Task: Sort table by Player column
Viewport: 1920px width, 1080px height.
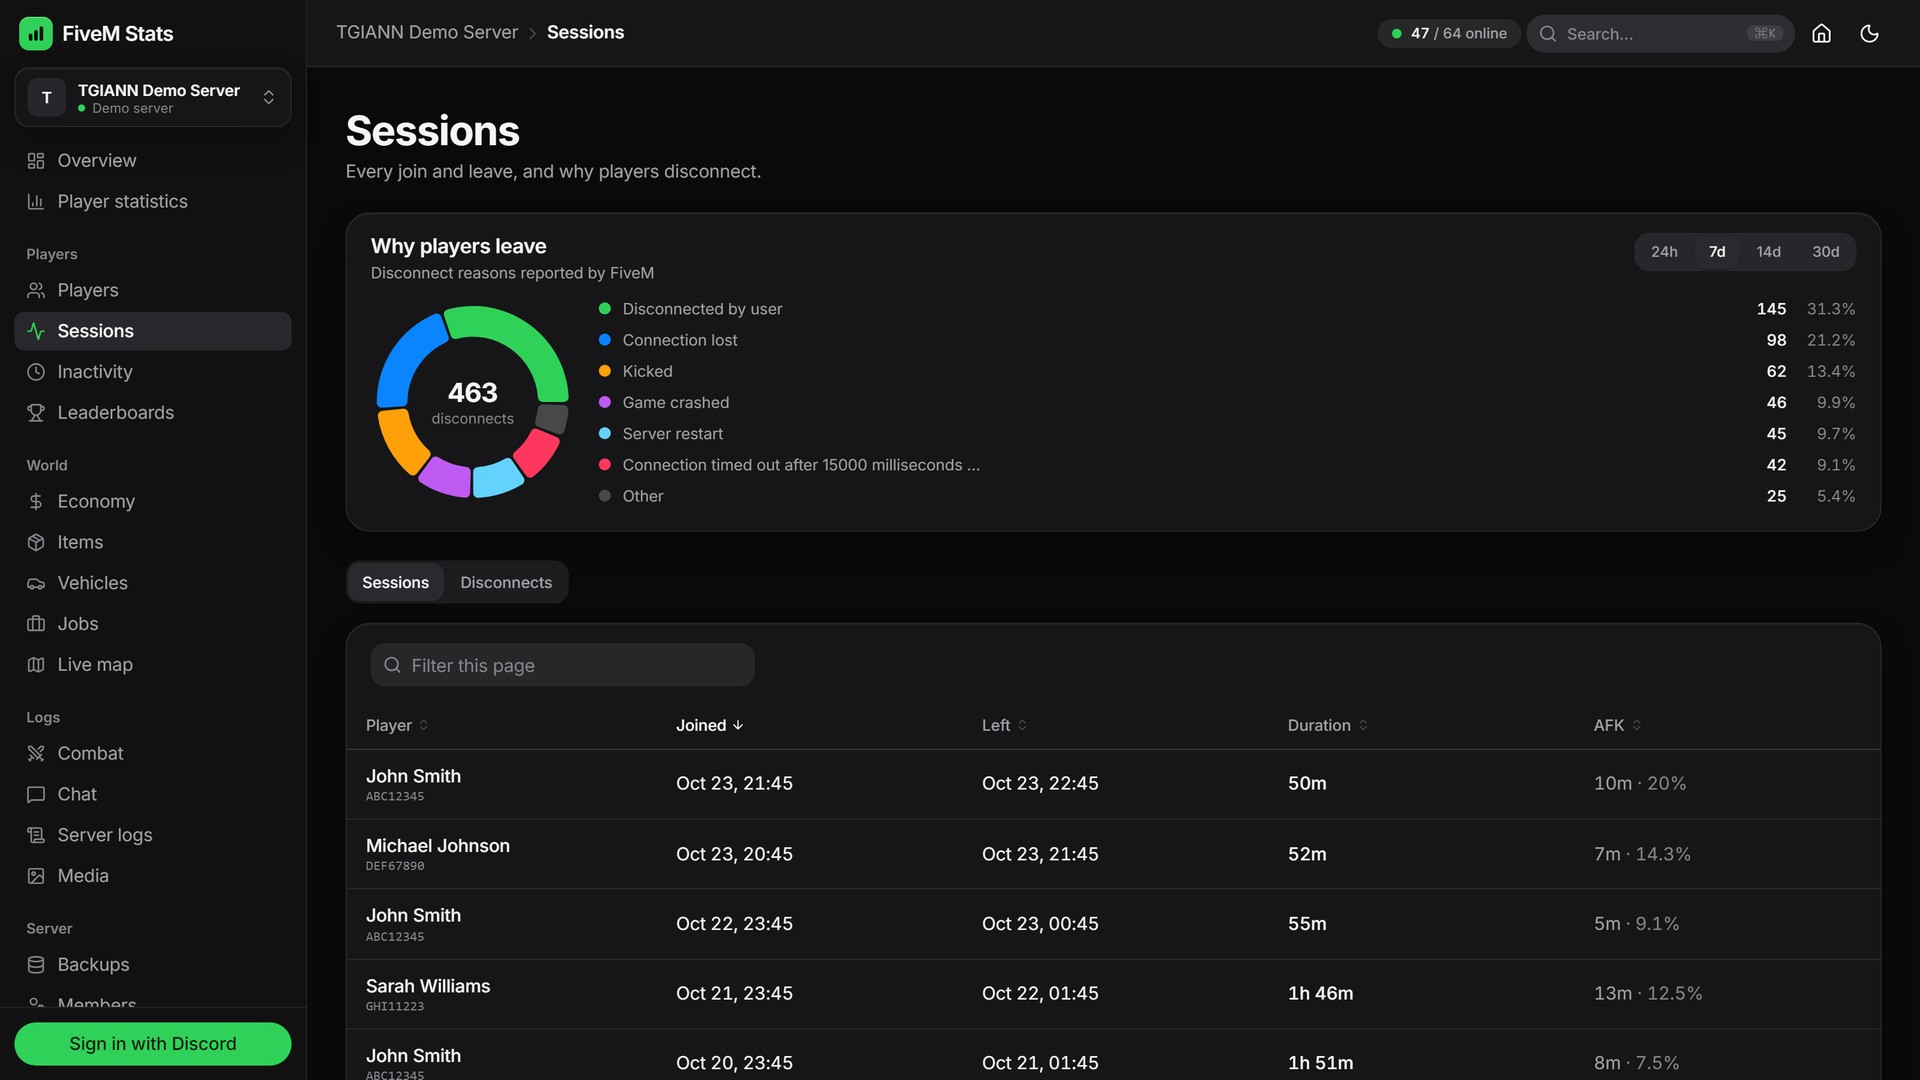Action: tap(397, 725)
